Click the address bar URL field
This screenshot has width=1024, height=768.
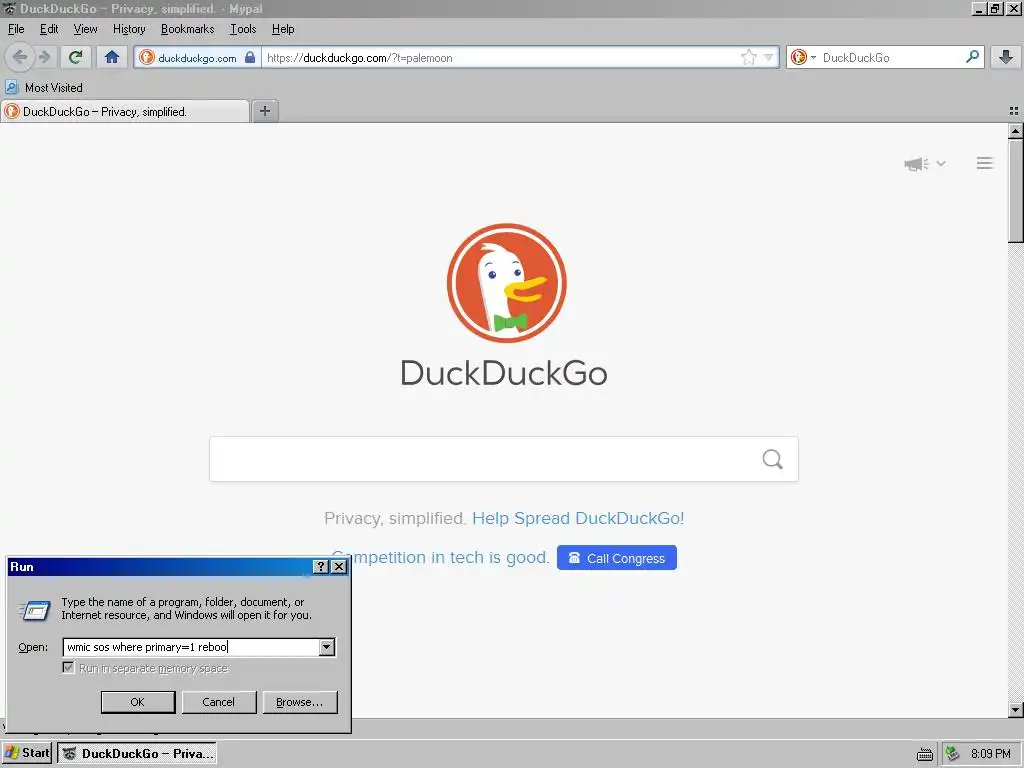click(500, 57)
